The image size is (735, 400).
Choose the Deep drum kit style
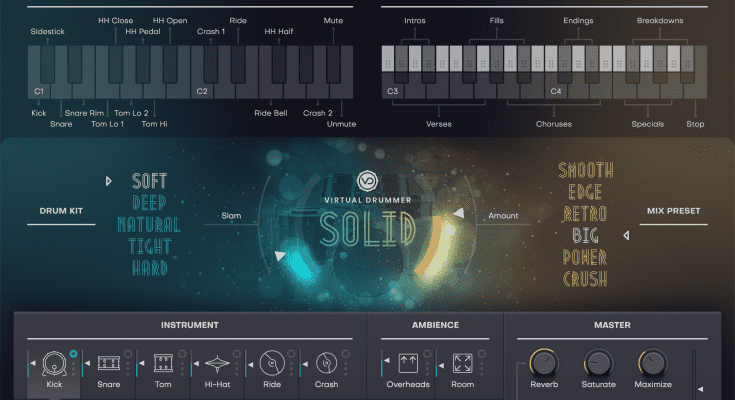tap(149, 203)
